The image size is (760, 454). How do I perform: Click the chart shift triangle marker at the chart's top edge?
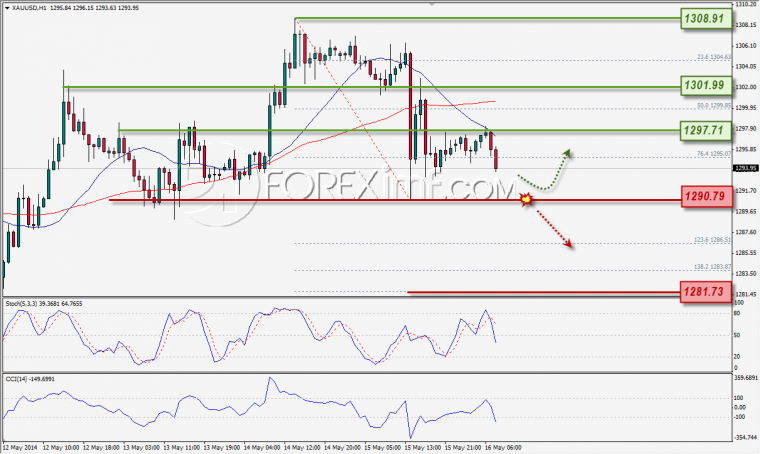432,4
